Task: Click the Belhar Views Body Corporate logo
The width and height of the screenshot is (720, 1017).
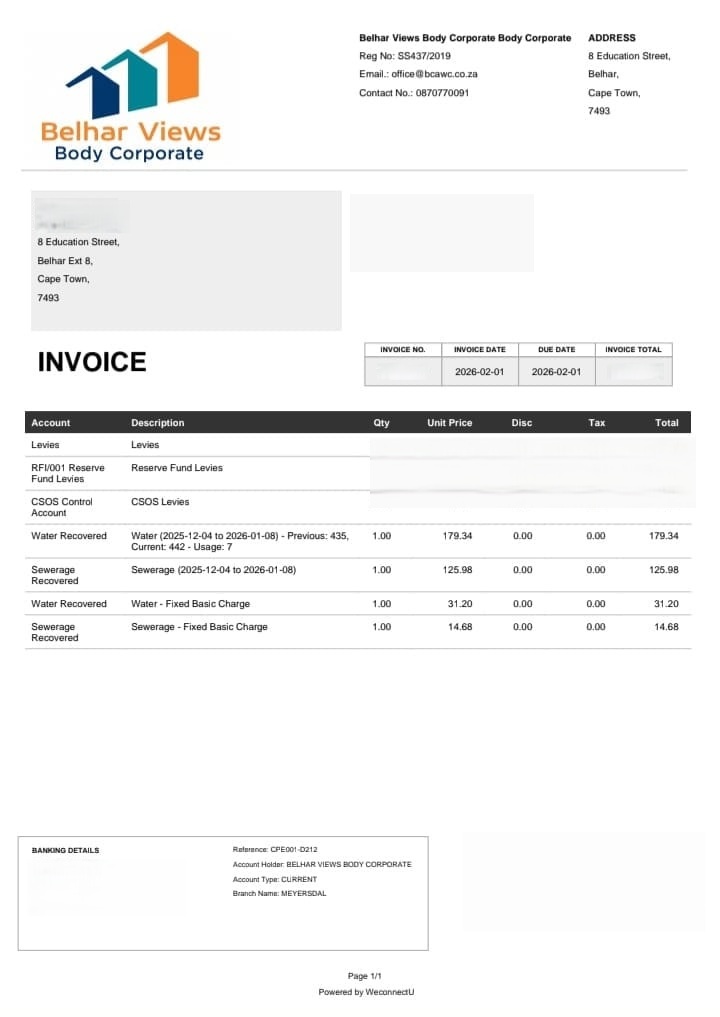Action: coord(131,96)
